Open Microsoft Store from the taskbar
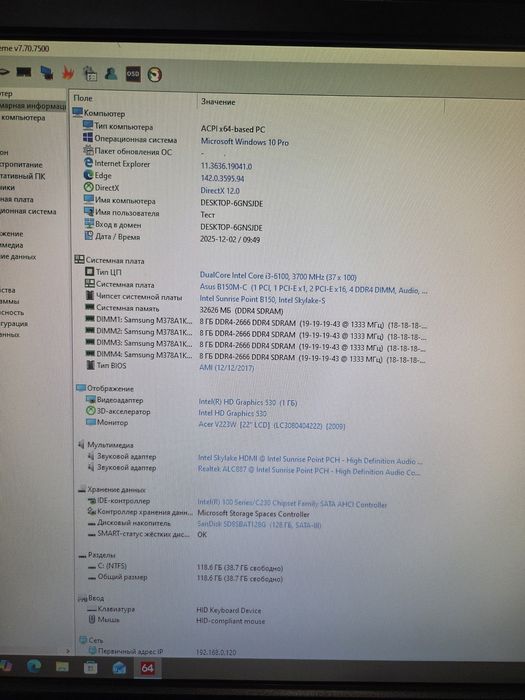Screen dimensions: 525x700 point(90,668)
